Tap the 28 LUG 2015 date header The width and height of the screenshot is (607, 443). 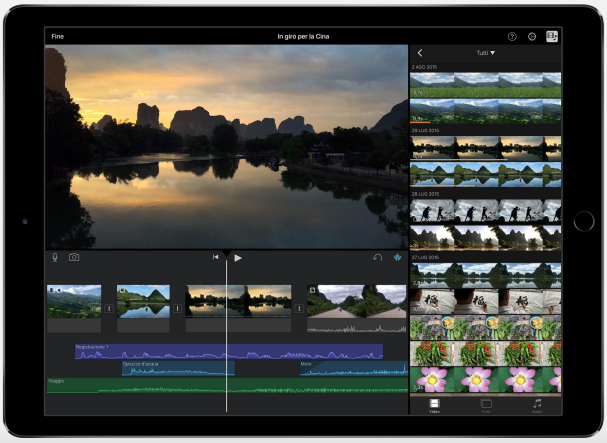(x=425, y=194)
